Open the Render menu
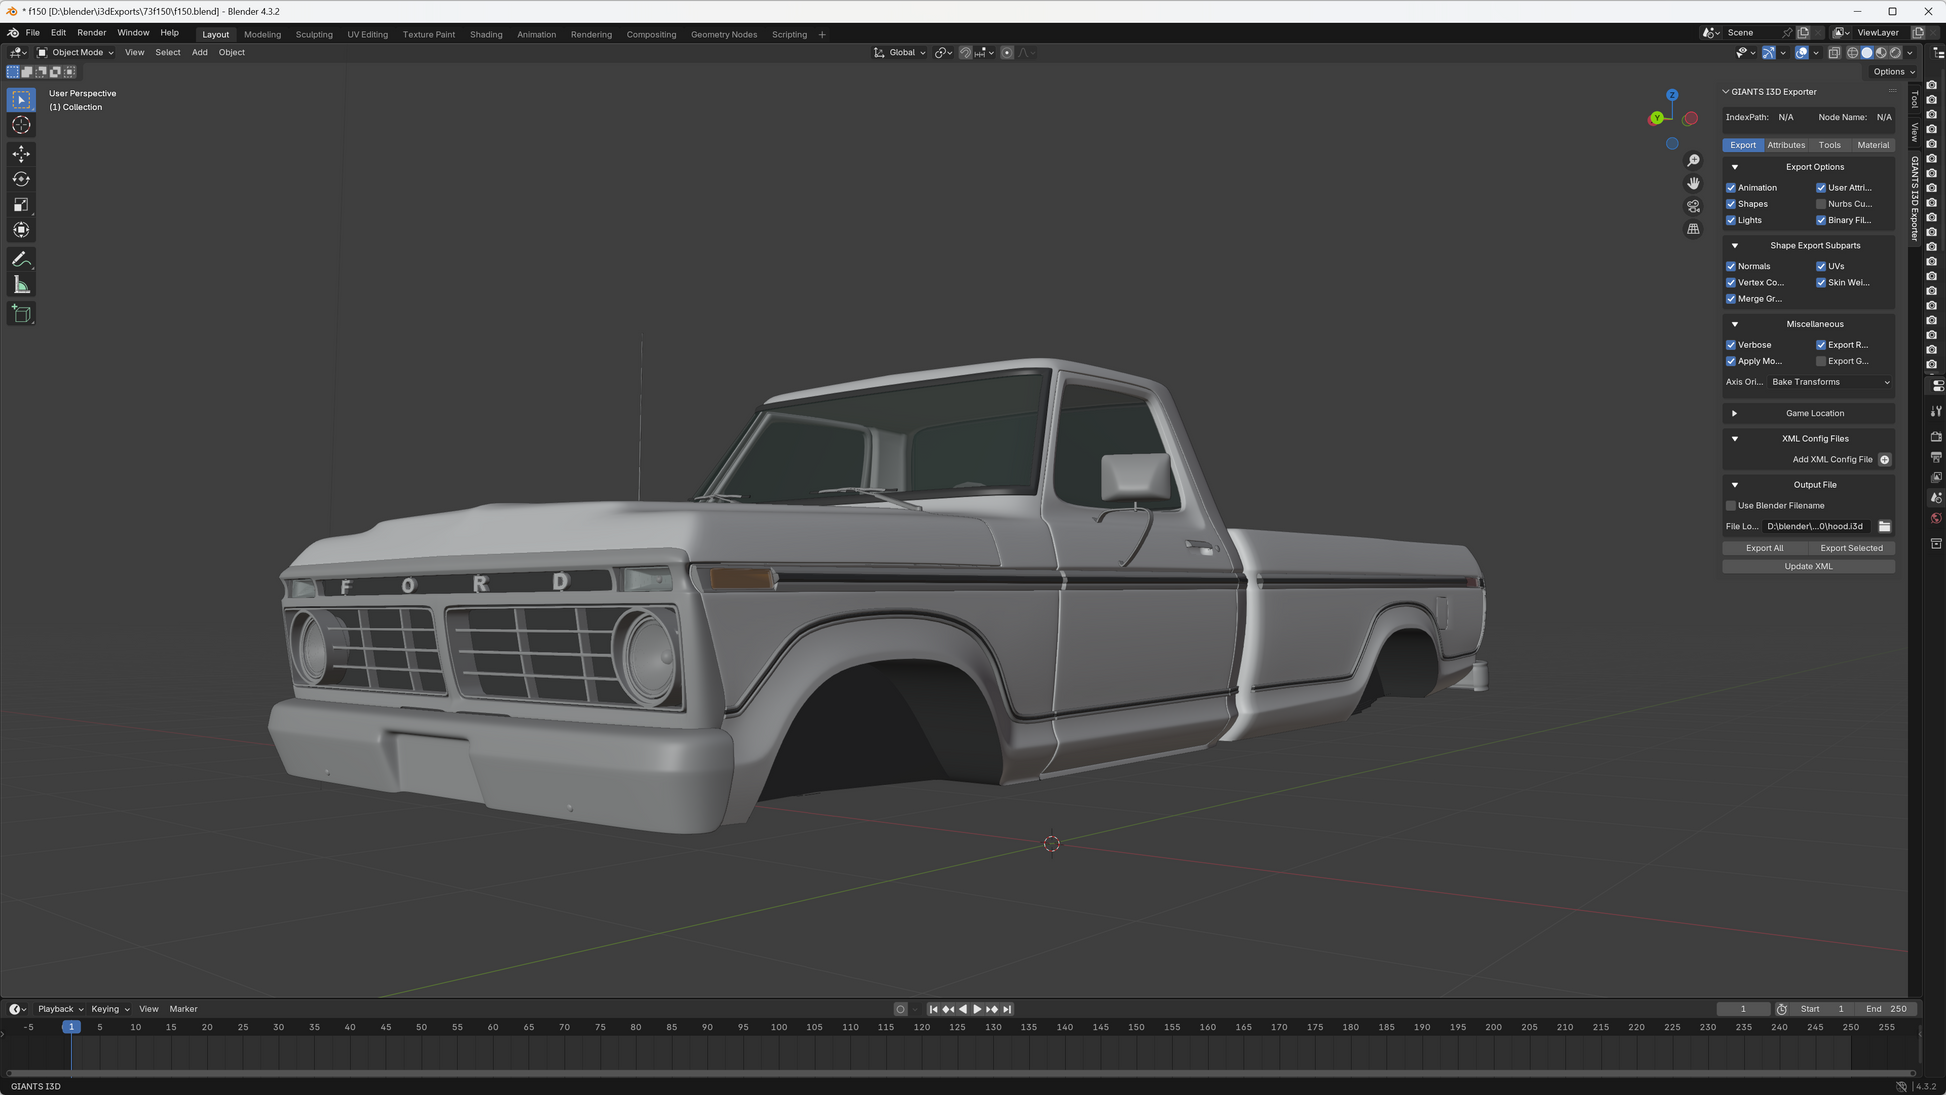Image resolution: width=1946 pixels, height=1095 pixels. click(x=91, y=33)
